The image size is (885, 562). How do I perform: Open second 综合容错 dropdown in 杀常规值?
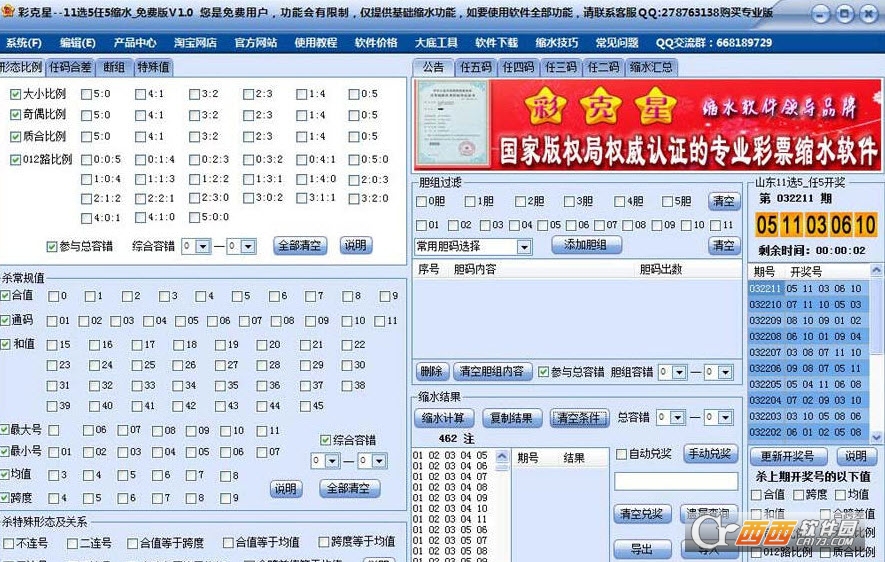379,461
